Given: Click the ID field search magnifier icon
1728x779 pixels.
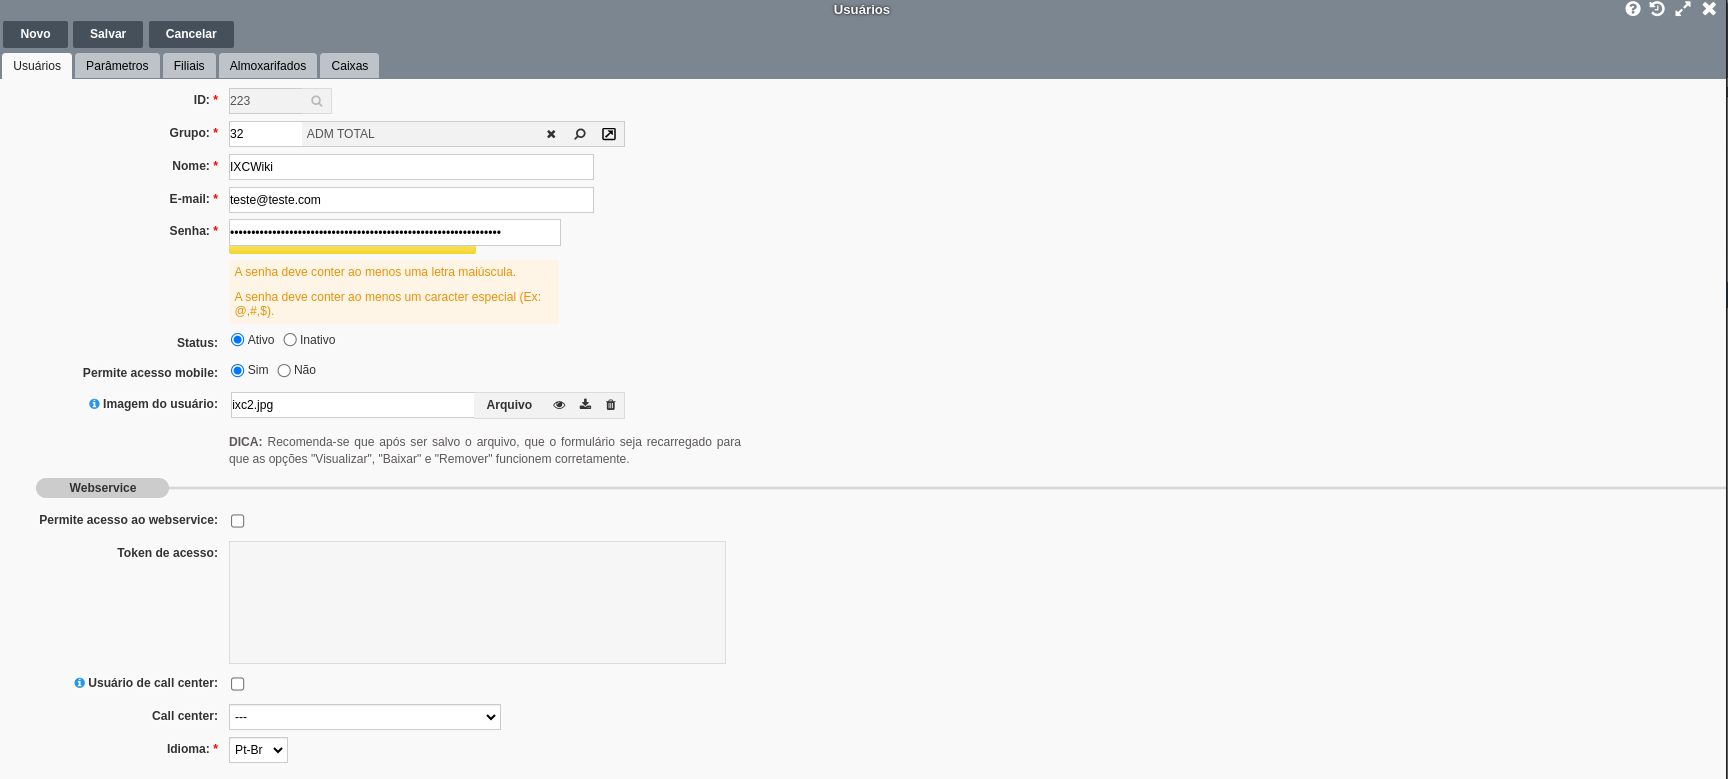Looking at the screenshot, I should pyautogui.click(x=317, y=101).
